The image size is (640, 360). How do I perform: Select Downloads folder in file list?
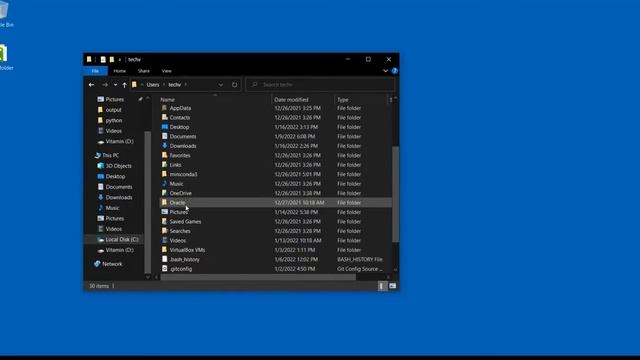click(x=183, y=146)
